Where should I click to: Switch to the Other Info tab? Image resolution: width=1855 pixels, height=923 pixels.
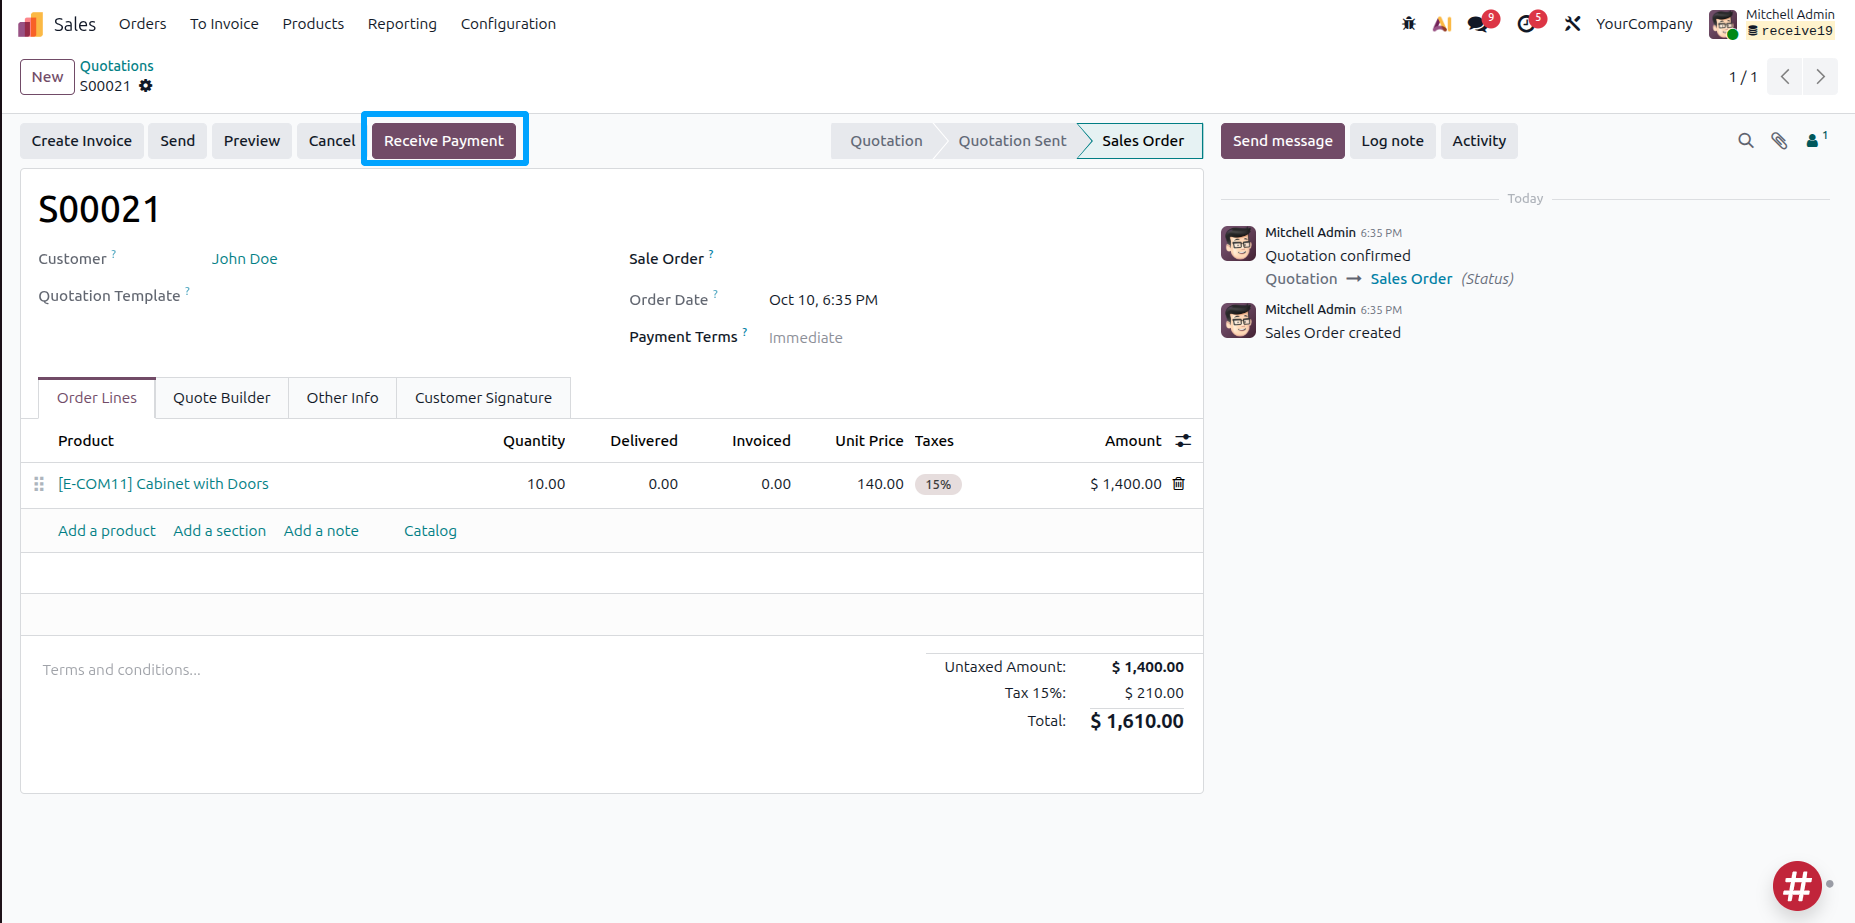[x=343, y=398]
